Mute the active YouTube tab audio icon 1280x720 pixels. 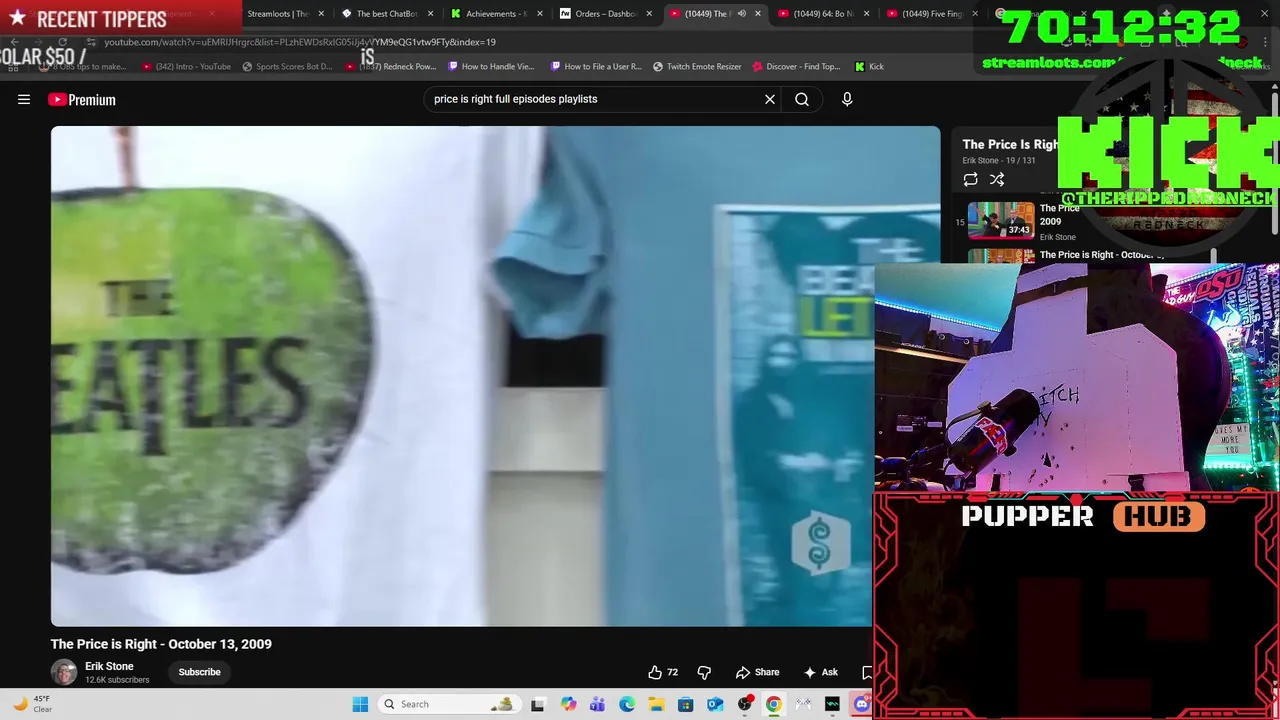[741, 14]
